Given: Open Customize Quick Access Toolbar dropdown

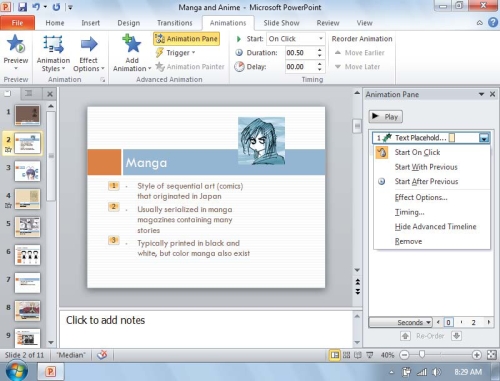Looking at the screenshot, I should pyautogui.click(x=70, y=7).
